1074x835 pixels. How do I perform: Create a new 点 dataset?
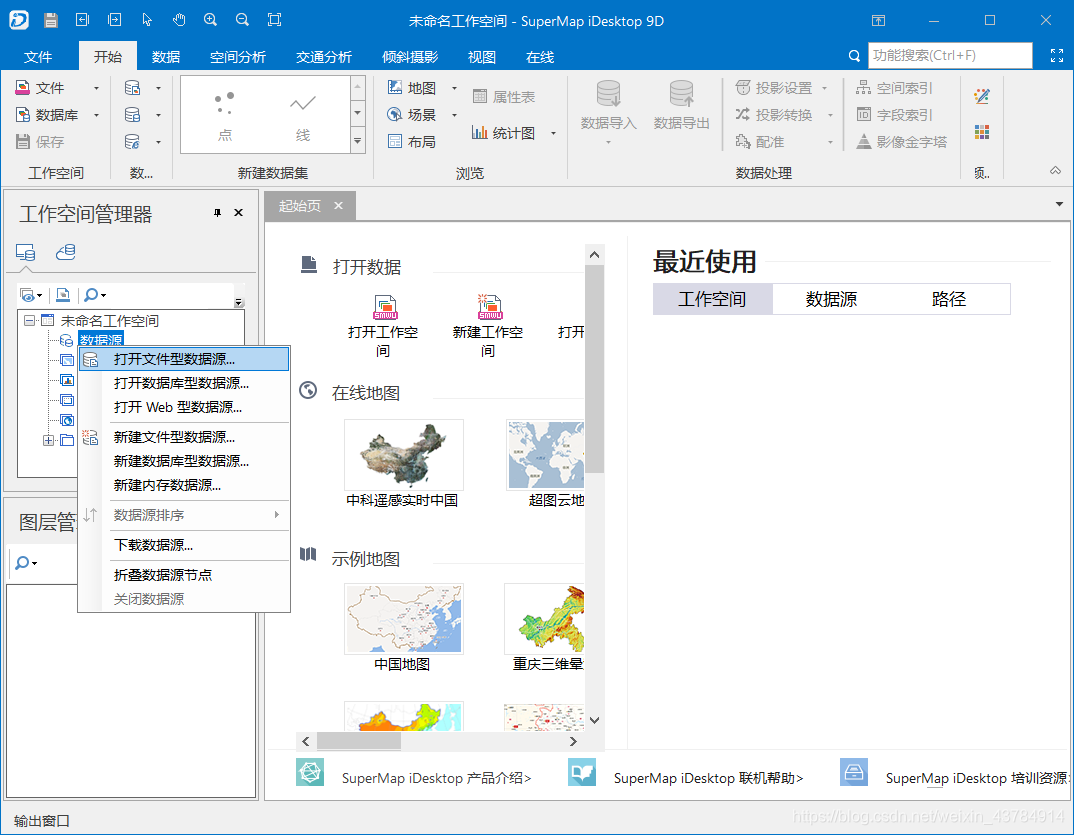tap(225, 115)
